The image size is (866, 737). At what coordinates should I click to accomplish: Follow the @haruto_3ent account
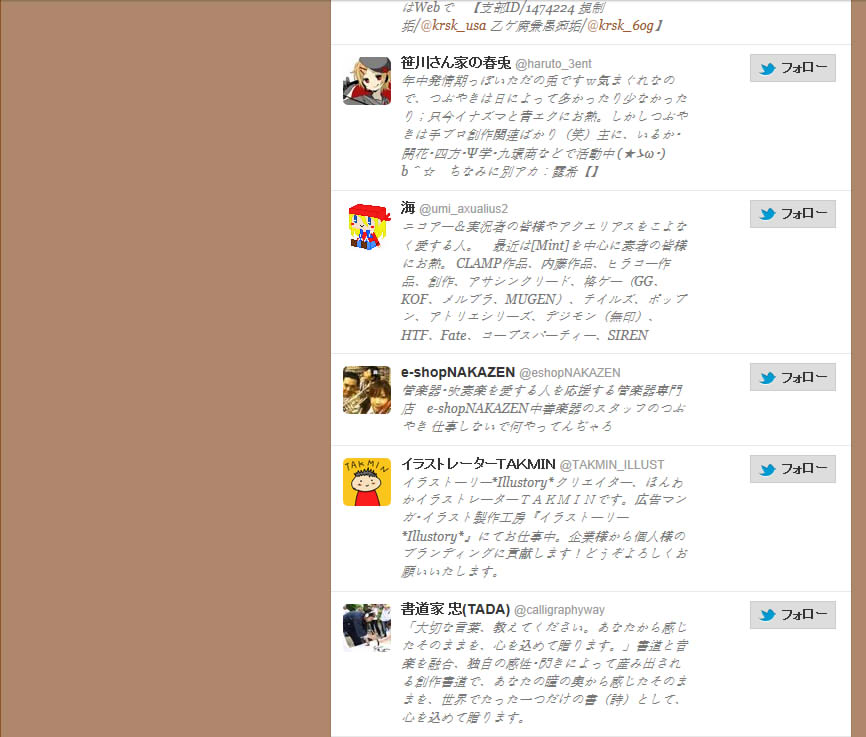pyautogui.click(x=793, y=68)
